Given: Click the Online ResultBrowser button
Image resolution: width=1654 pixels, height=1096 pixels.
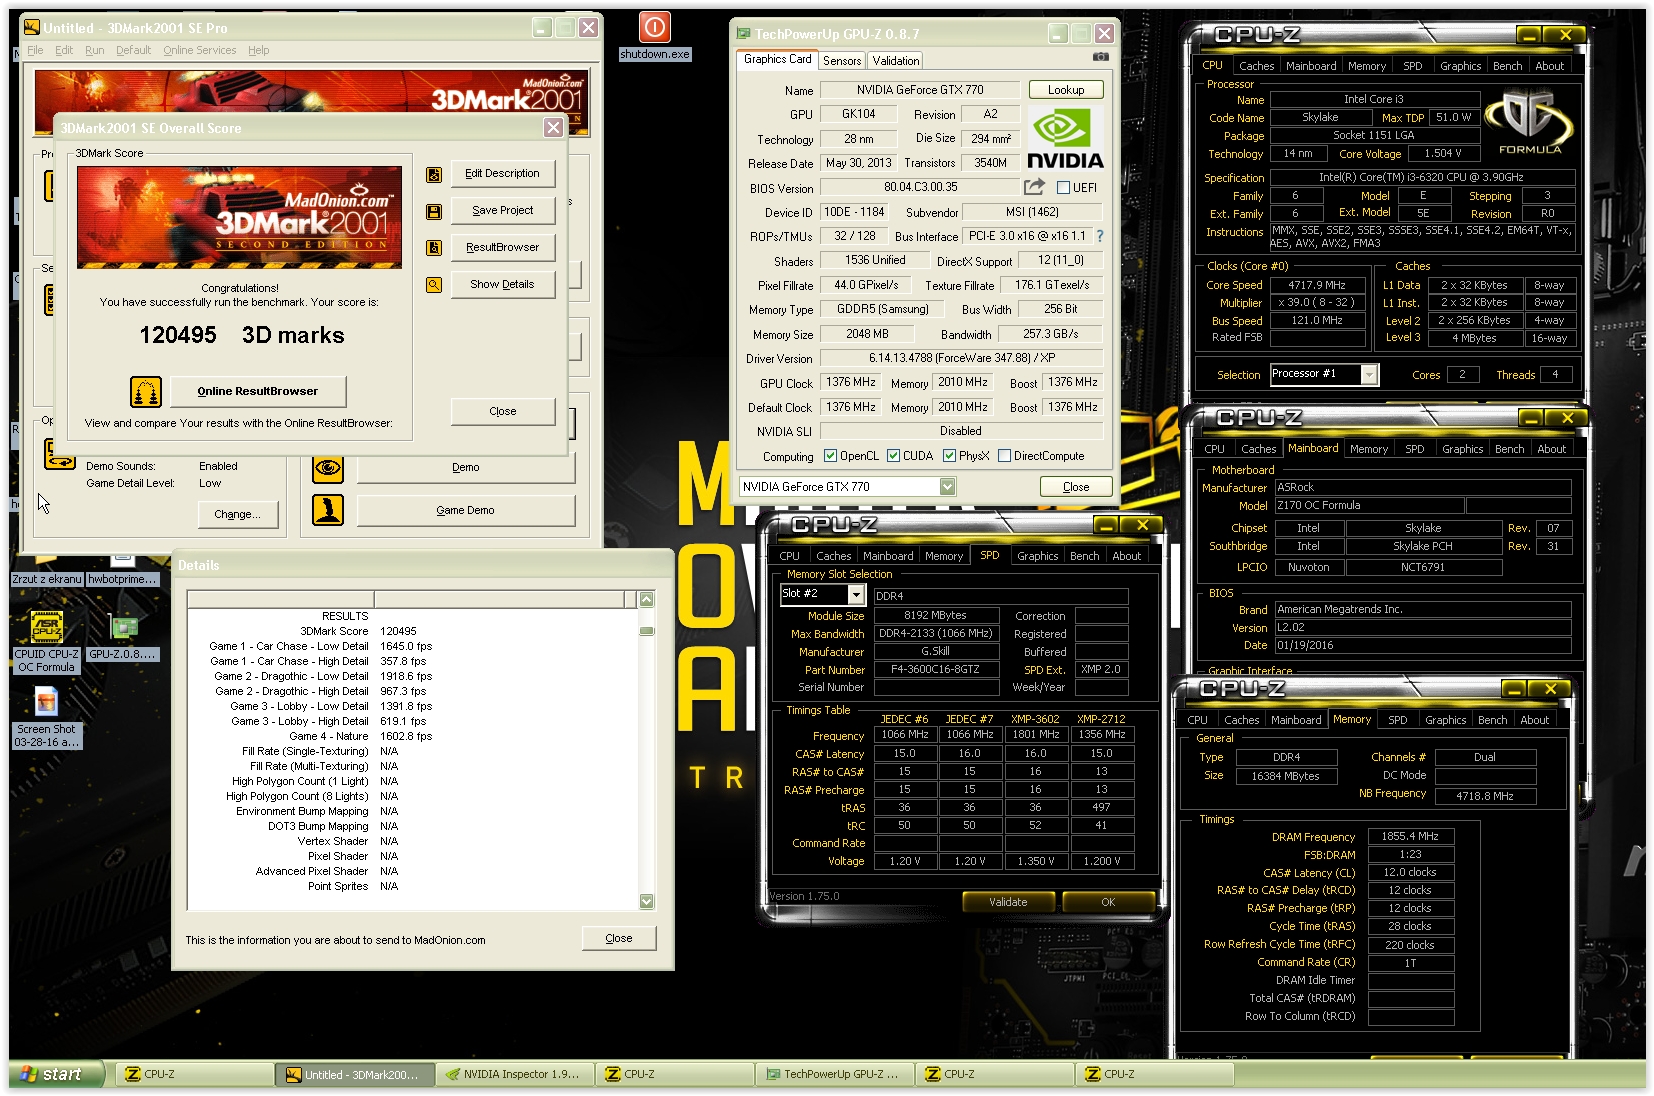Looking at the screenshot, I should point(258,391).
